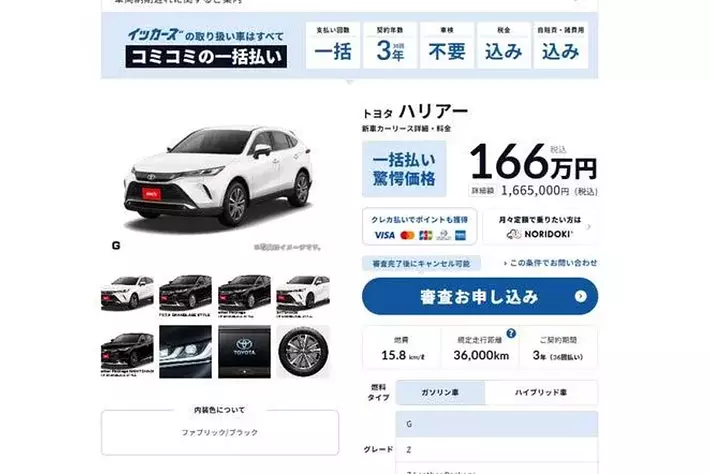
Task: Click the 一括払い驚愕価格 badge
Action: [404, 169]
